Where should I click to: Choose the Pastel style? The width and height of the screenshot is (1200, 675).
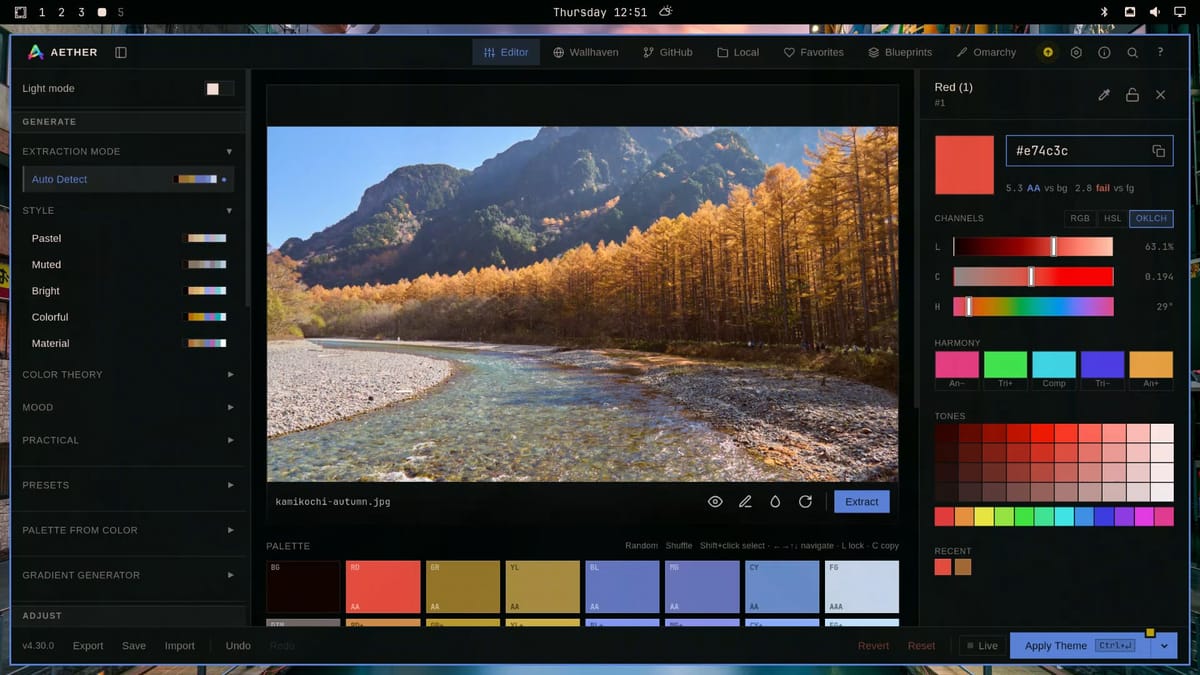point(128,238)
